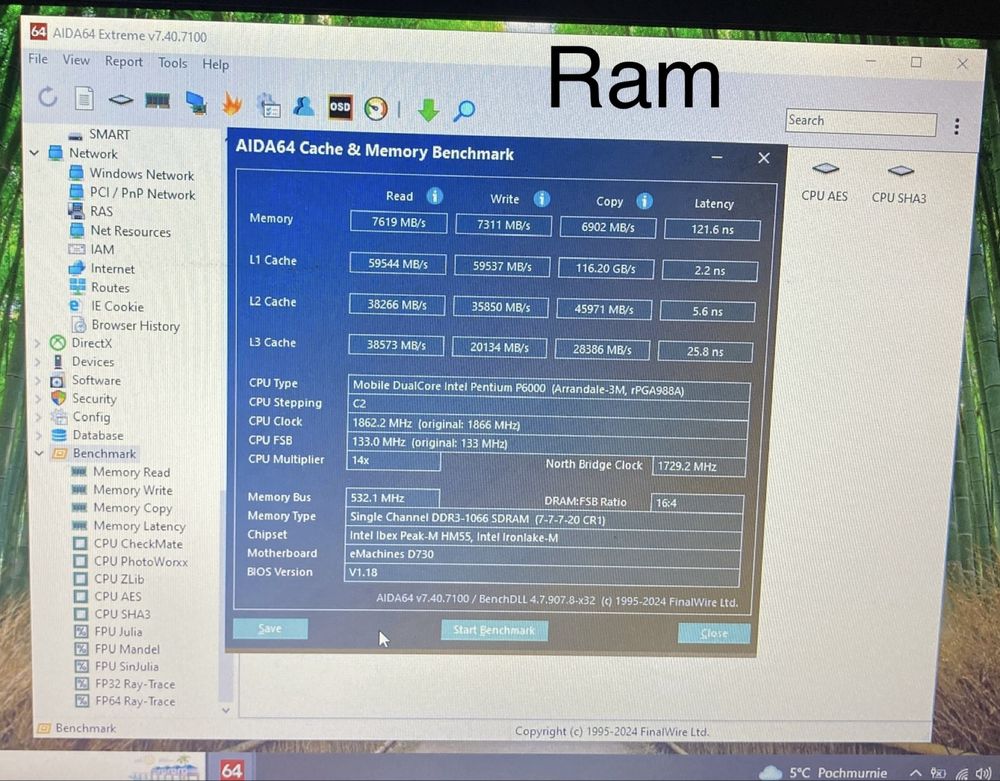
Task: Click the Save button in benchmark dialog
Action: [270, 629]
